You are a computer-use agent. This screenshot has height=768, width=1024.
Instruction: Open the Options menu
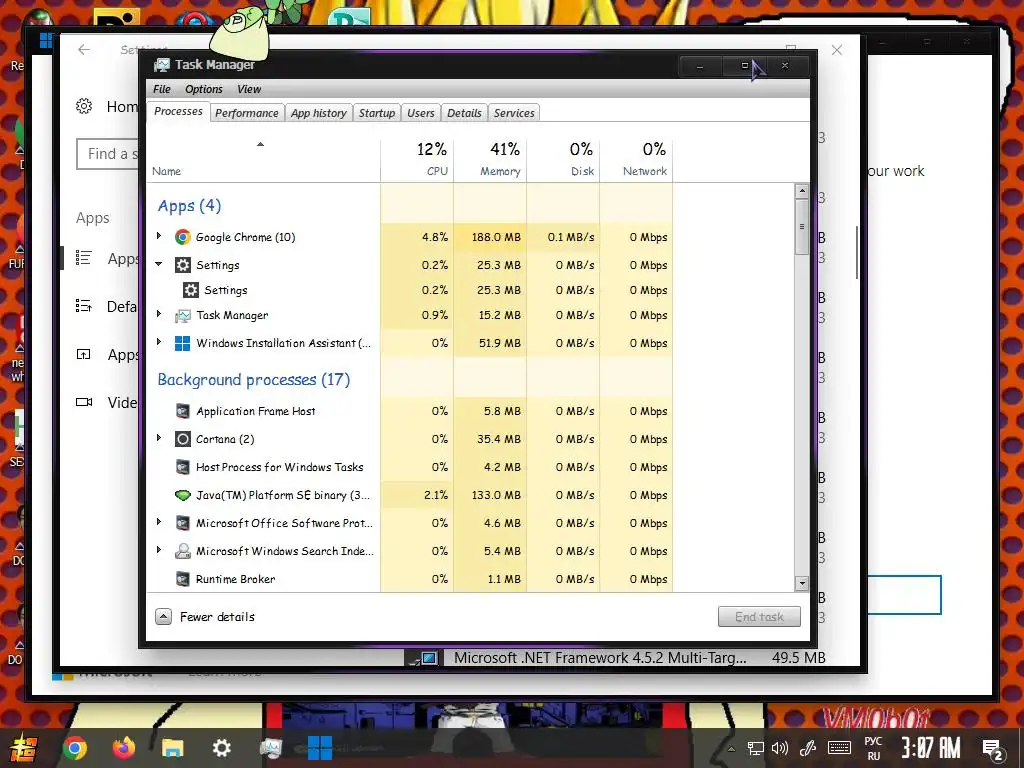pyautogui.click(x=204, y=89)
